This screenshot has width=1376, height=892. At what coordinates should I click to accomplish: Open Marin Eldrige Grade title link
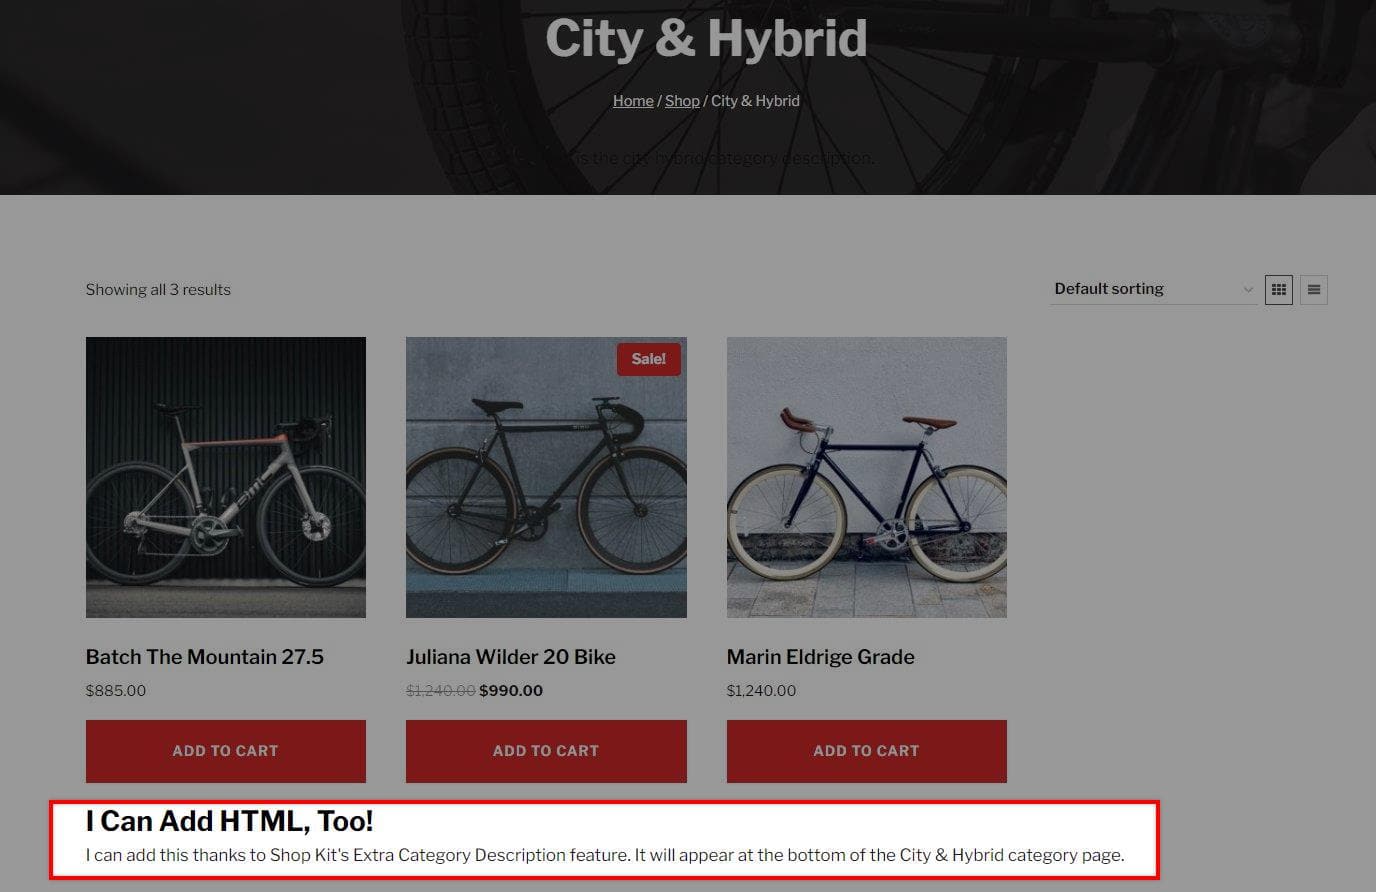pyautogui.click(x=821, y=657)
